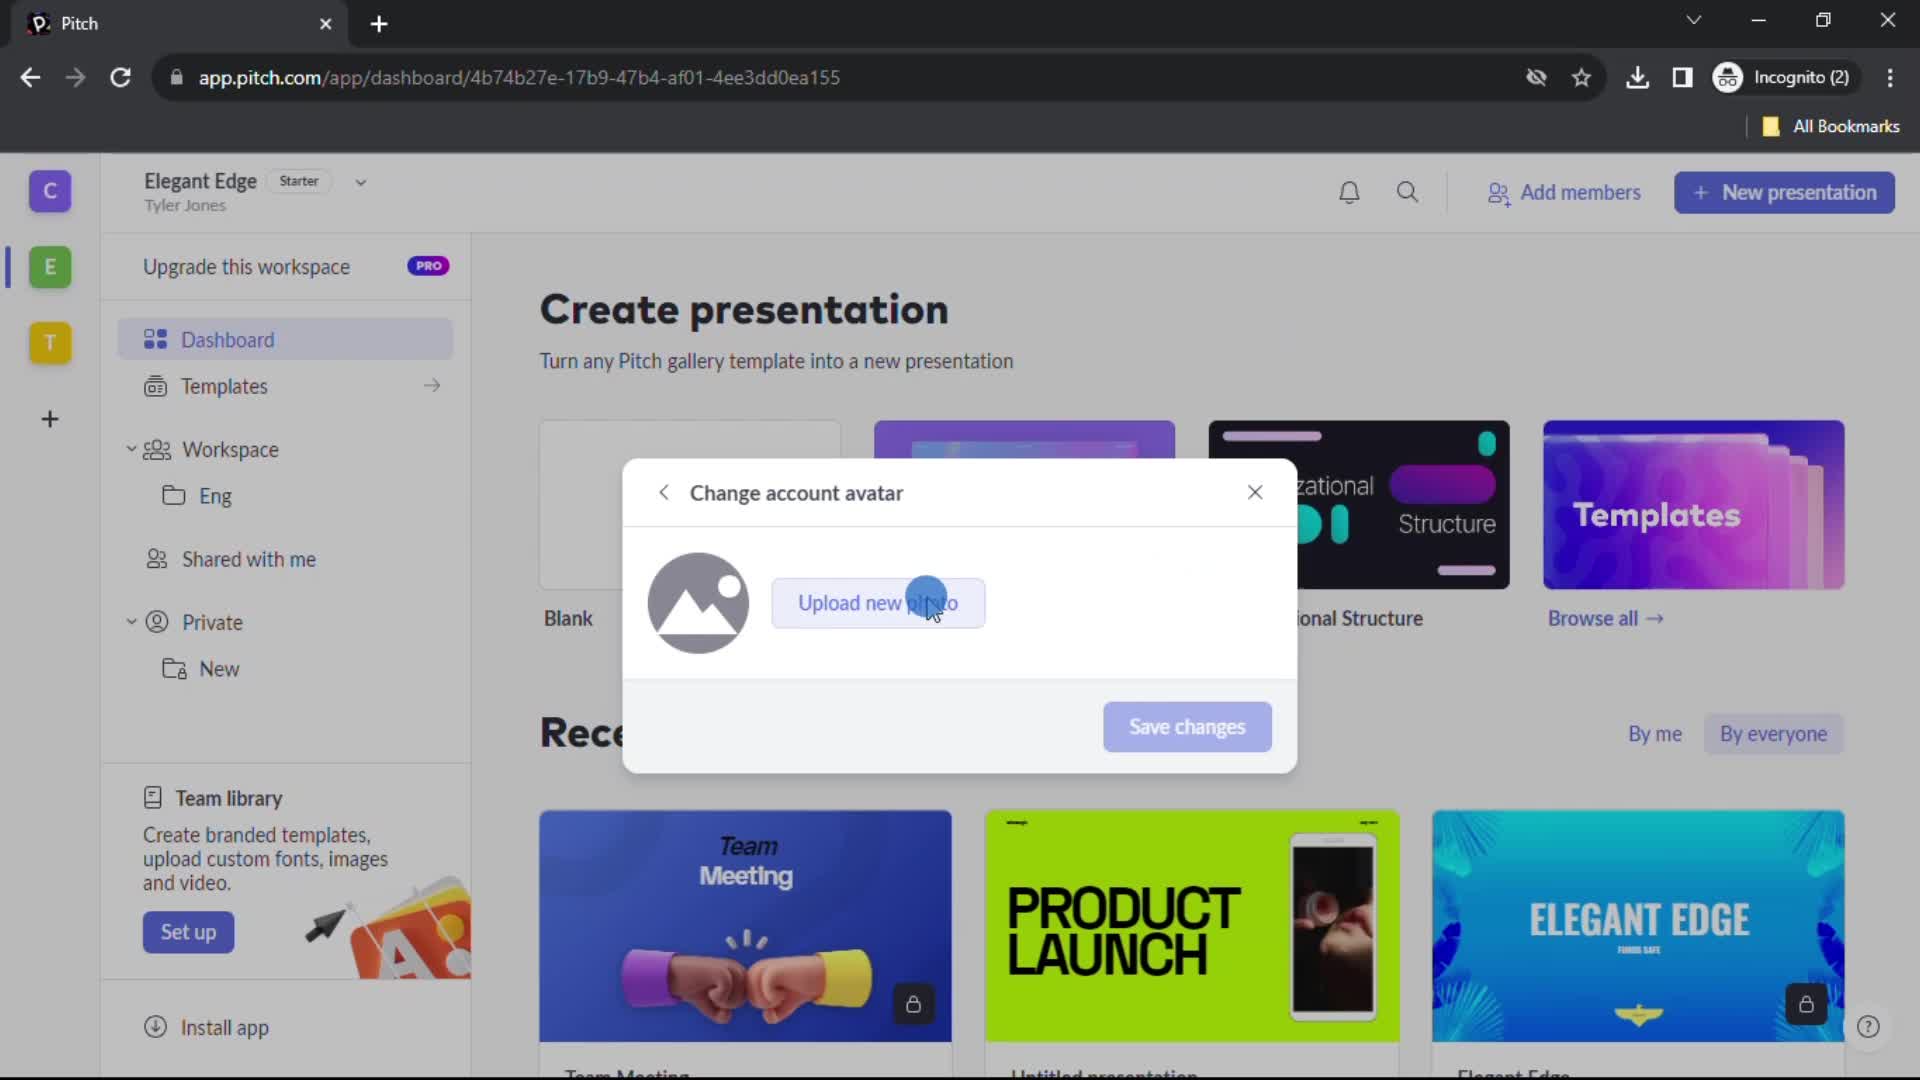Click the search magnifier icon
The image size is (1920, 1080).
pos(1408,193)
